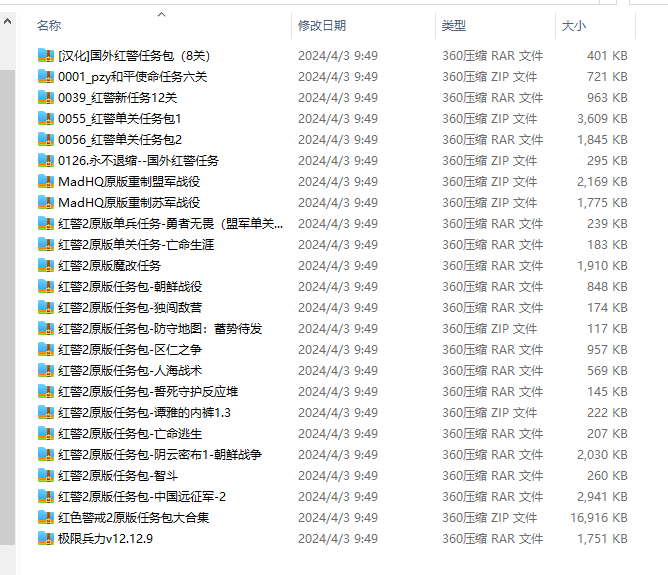Select the icon of MadHQ原版重制盟军战役
The image size is (668, 575).
point(45,181)
